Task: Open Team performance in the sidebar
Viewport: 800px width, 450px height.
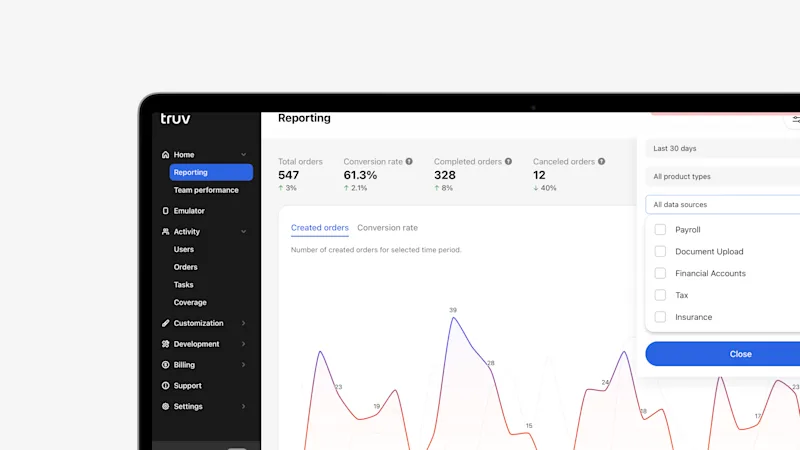Action: pos(206,190)
